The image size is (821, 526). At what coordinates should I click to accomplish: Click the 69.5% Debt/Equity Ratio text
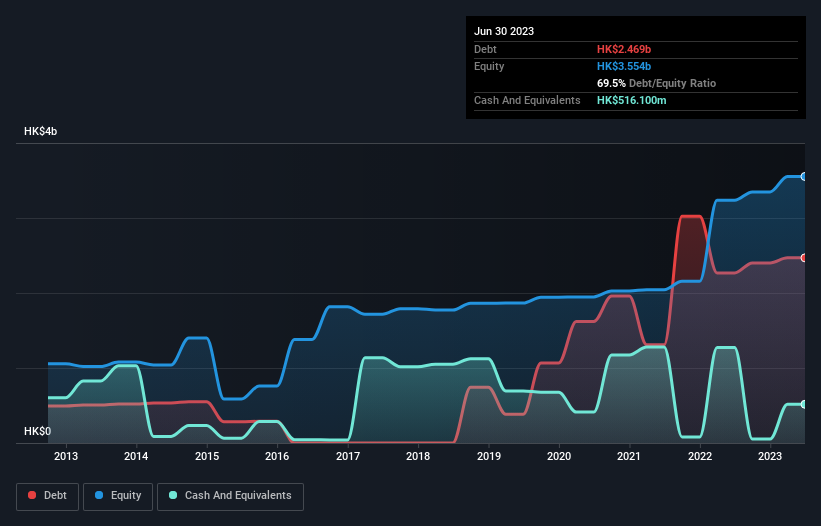pyautogui.click(x=656, y=83)
